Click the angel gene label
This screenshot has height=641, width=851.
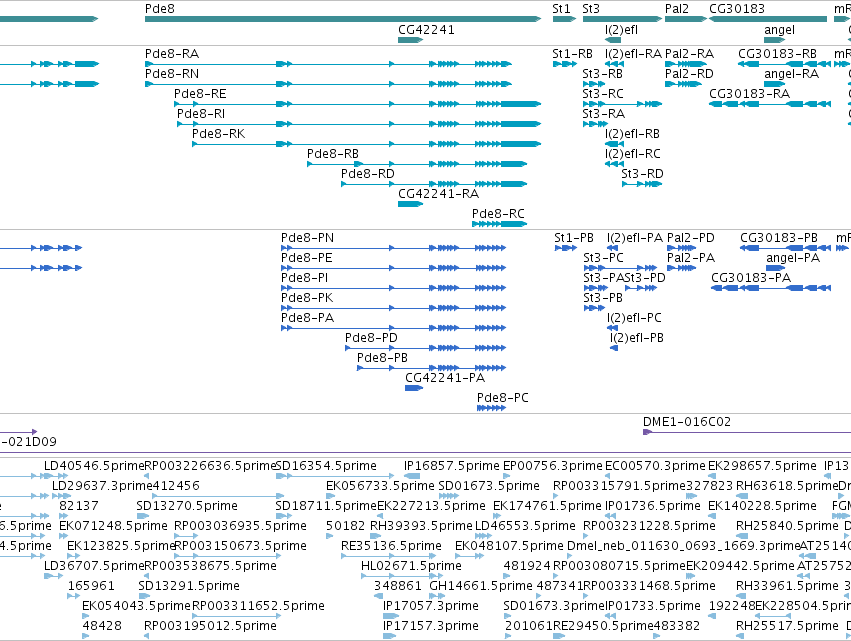pyautogui.click(x=779, y=30)
